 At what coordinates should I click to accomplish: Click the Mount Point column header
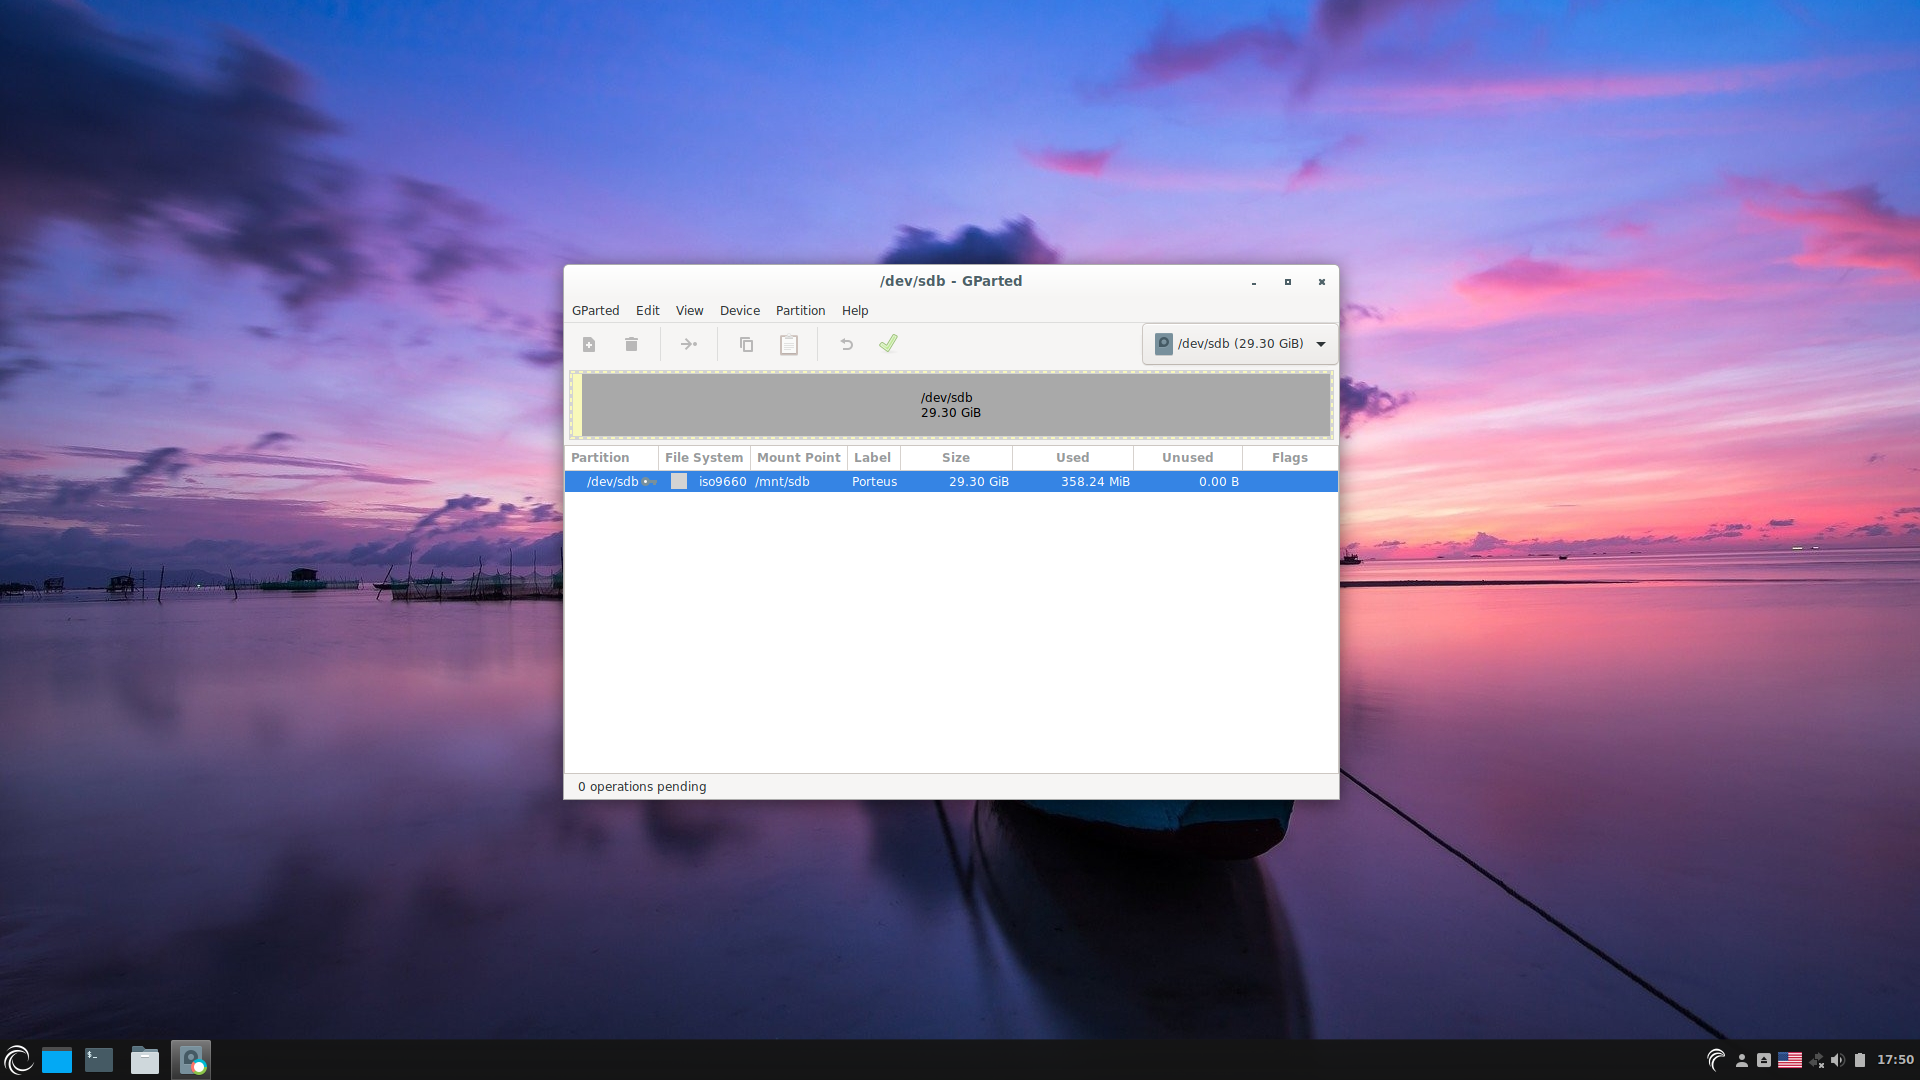pos(798,457)
